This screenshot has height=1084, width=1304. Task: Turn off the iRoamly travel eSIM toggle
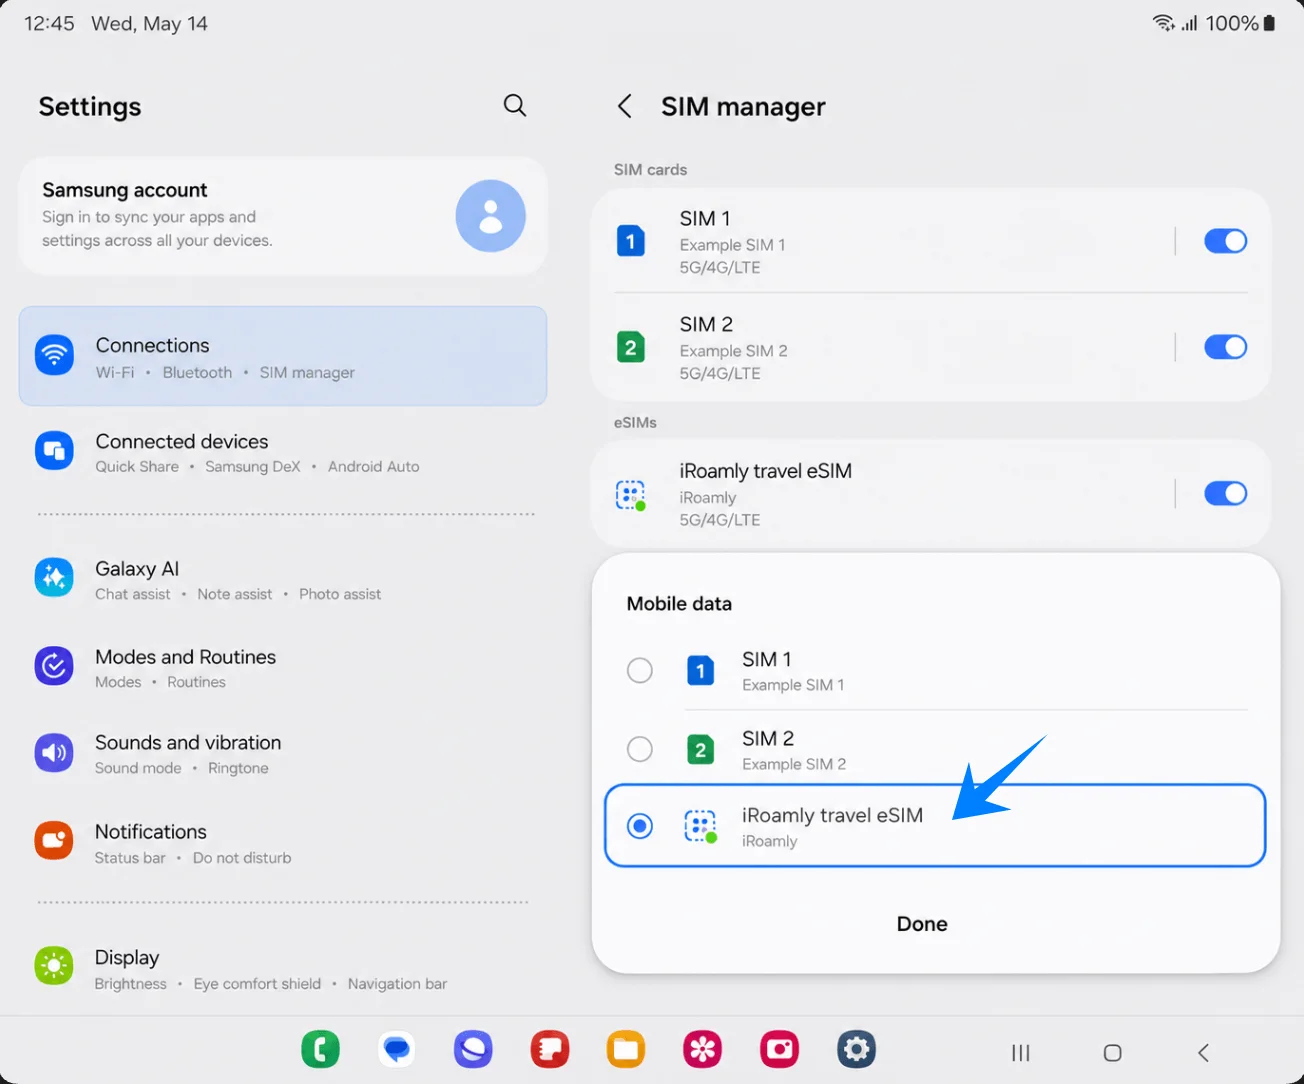[1226, 493]
